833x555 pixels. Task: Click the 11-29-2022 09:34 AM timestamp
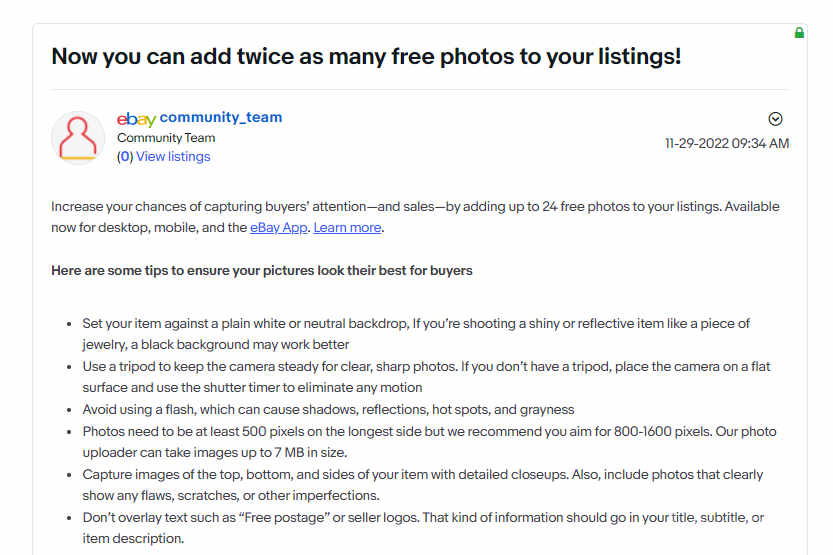click(x=727, y=143)
